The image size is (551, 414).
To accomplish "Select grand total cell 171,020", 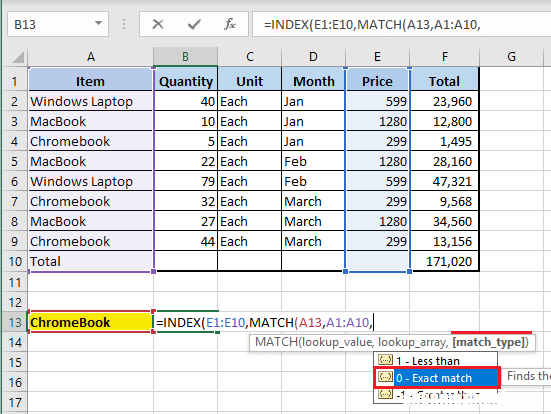I will click(x=444, y=261).
